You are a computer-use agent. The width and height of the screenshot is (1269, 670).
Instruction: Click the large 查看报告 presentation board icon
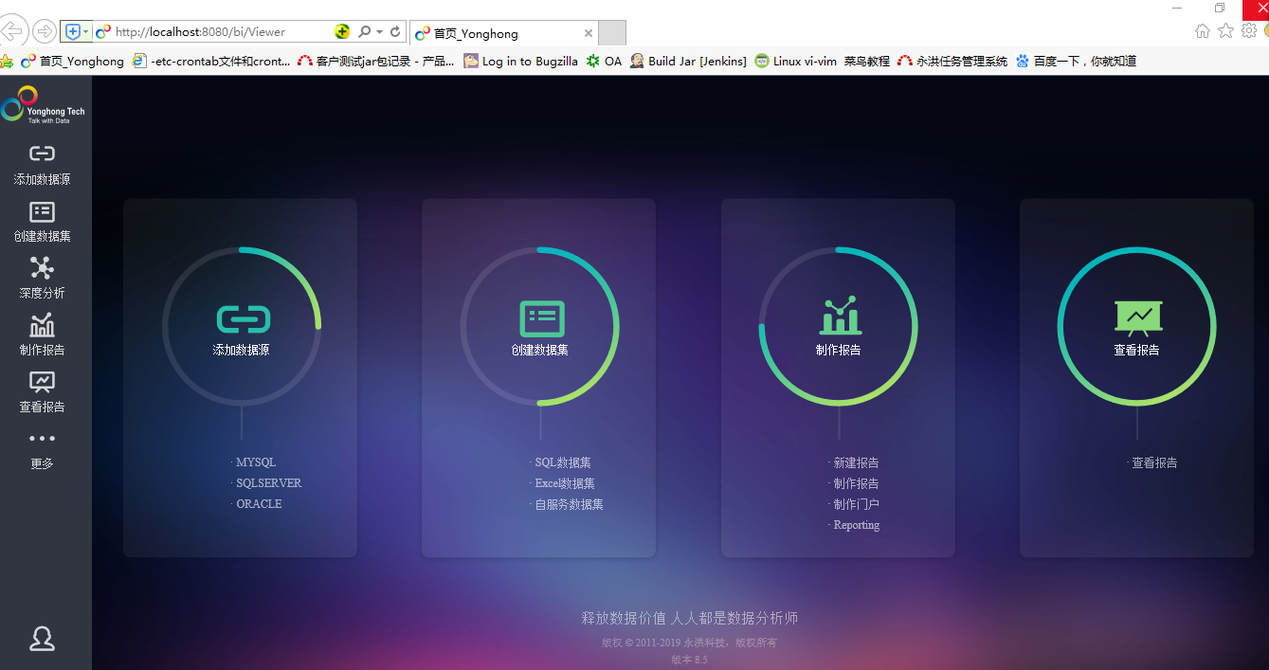pos(1137,317)
